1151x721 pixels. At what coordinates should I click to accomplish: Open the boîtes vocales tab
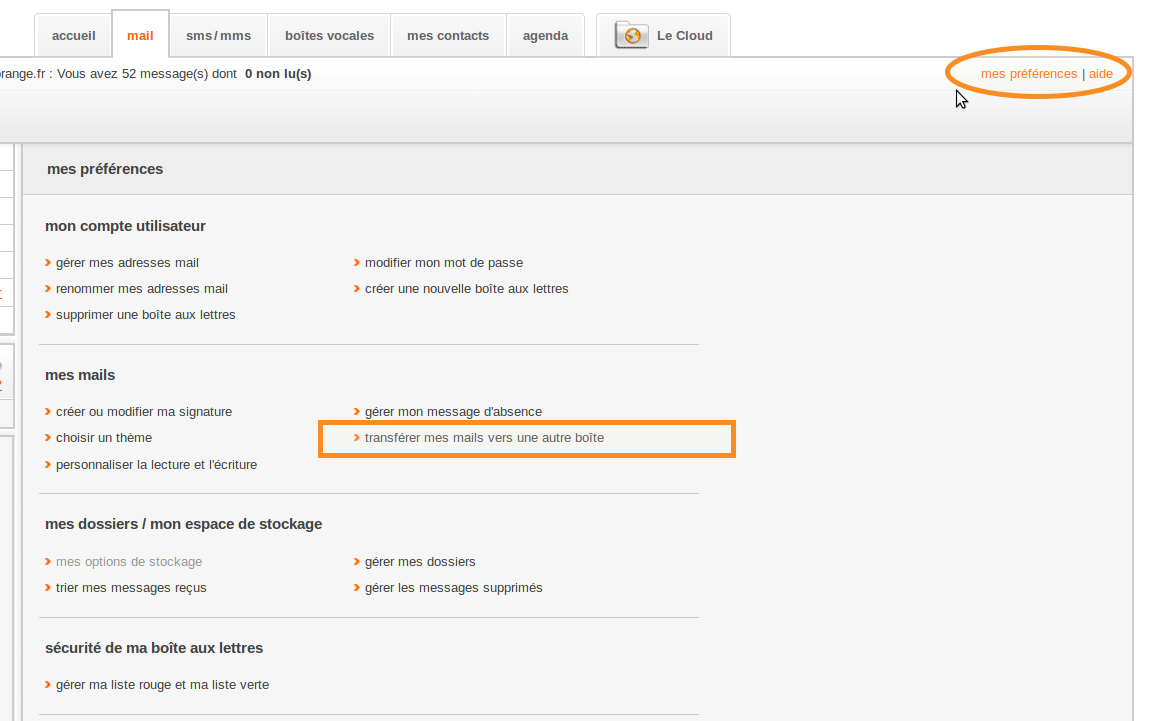[x=329, y=36]
